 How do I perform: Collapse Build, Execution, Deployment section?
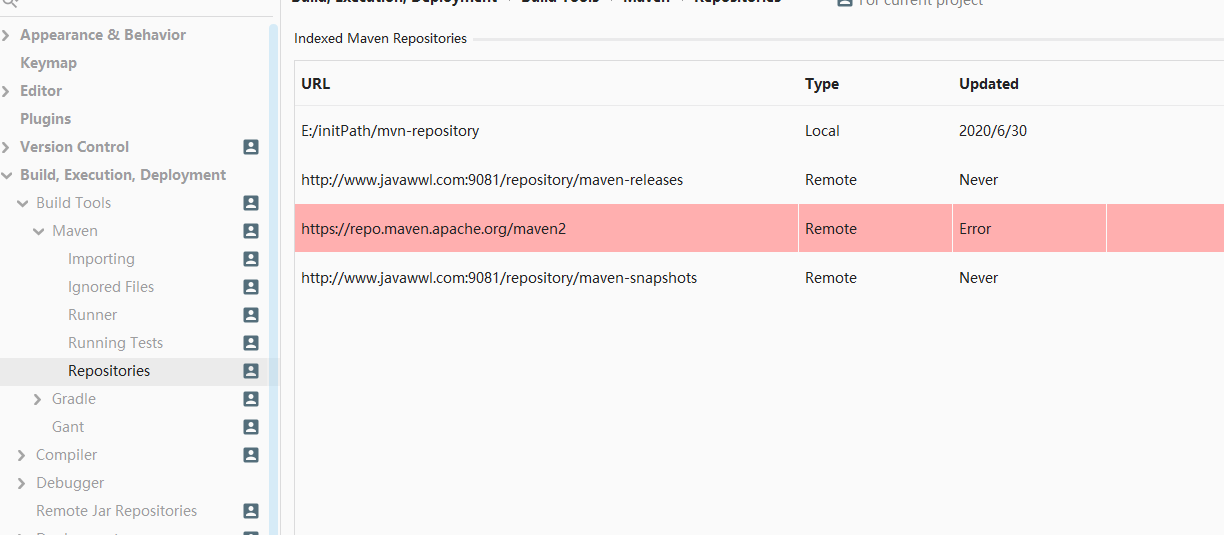pyautogui.click(x=7, y=175)
